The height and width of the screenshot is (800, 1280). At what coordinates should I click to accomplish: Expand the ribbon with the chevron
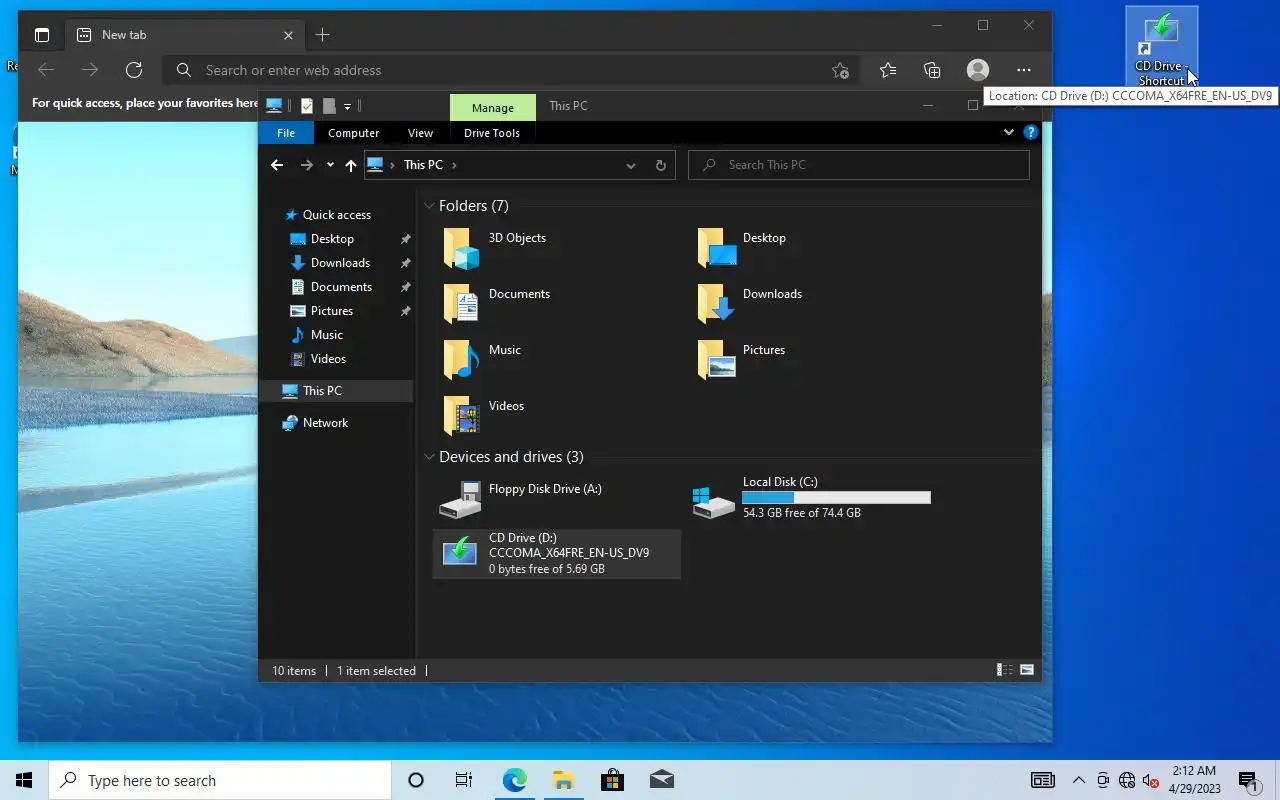click(1008, 132)
